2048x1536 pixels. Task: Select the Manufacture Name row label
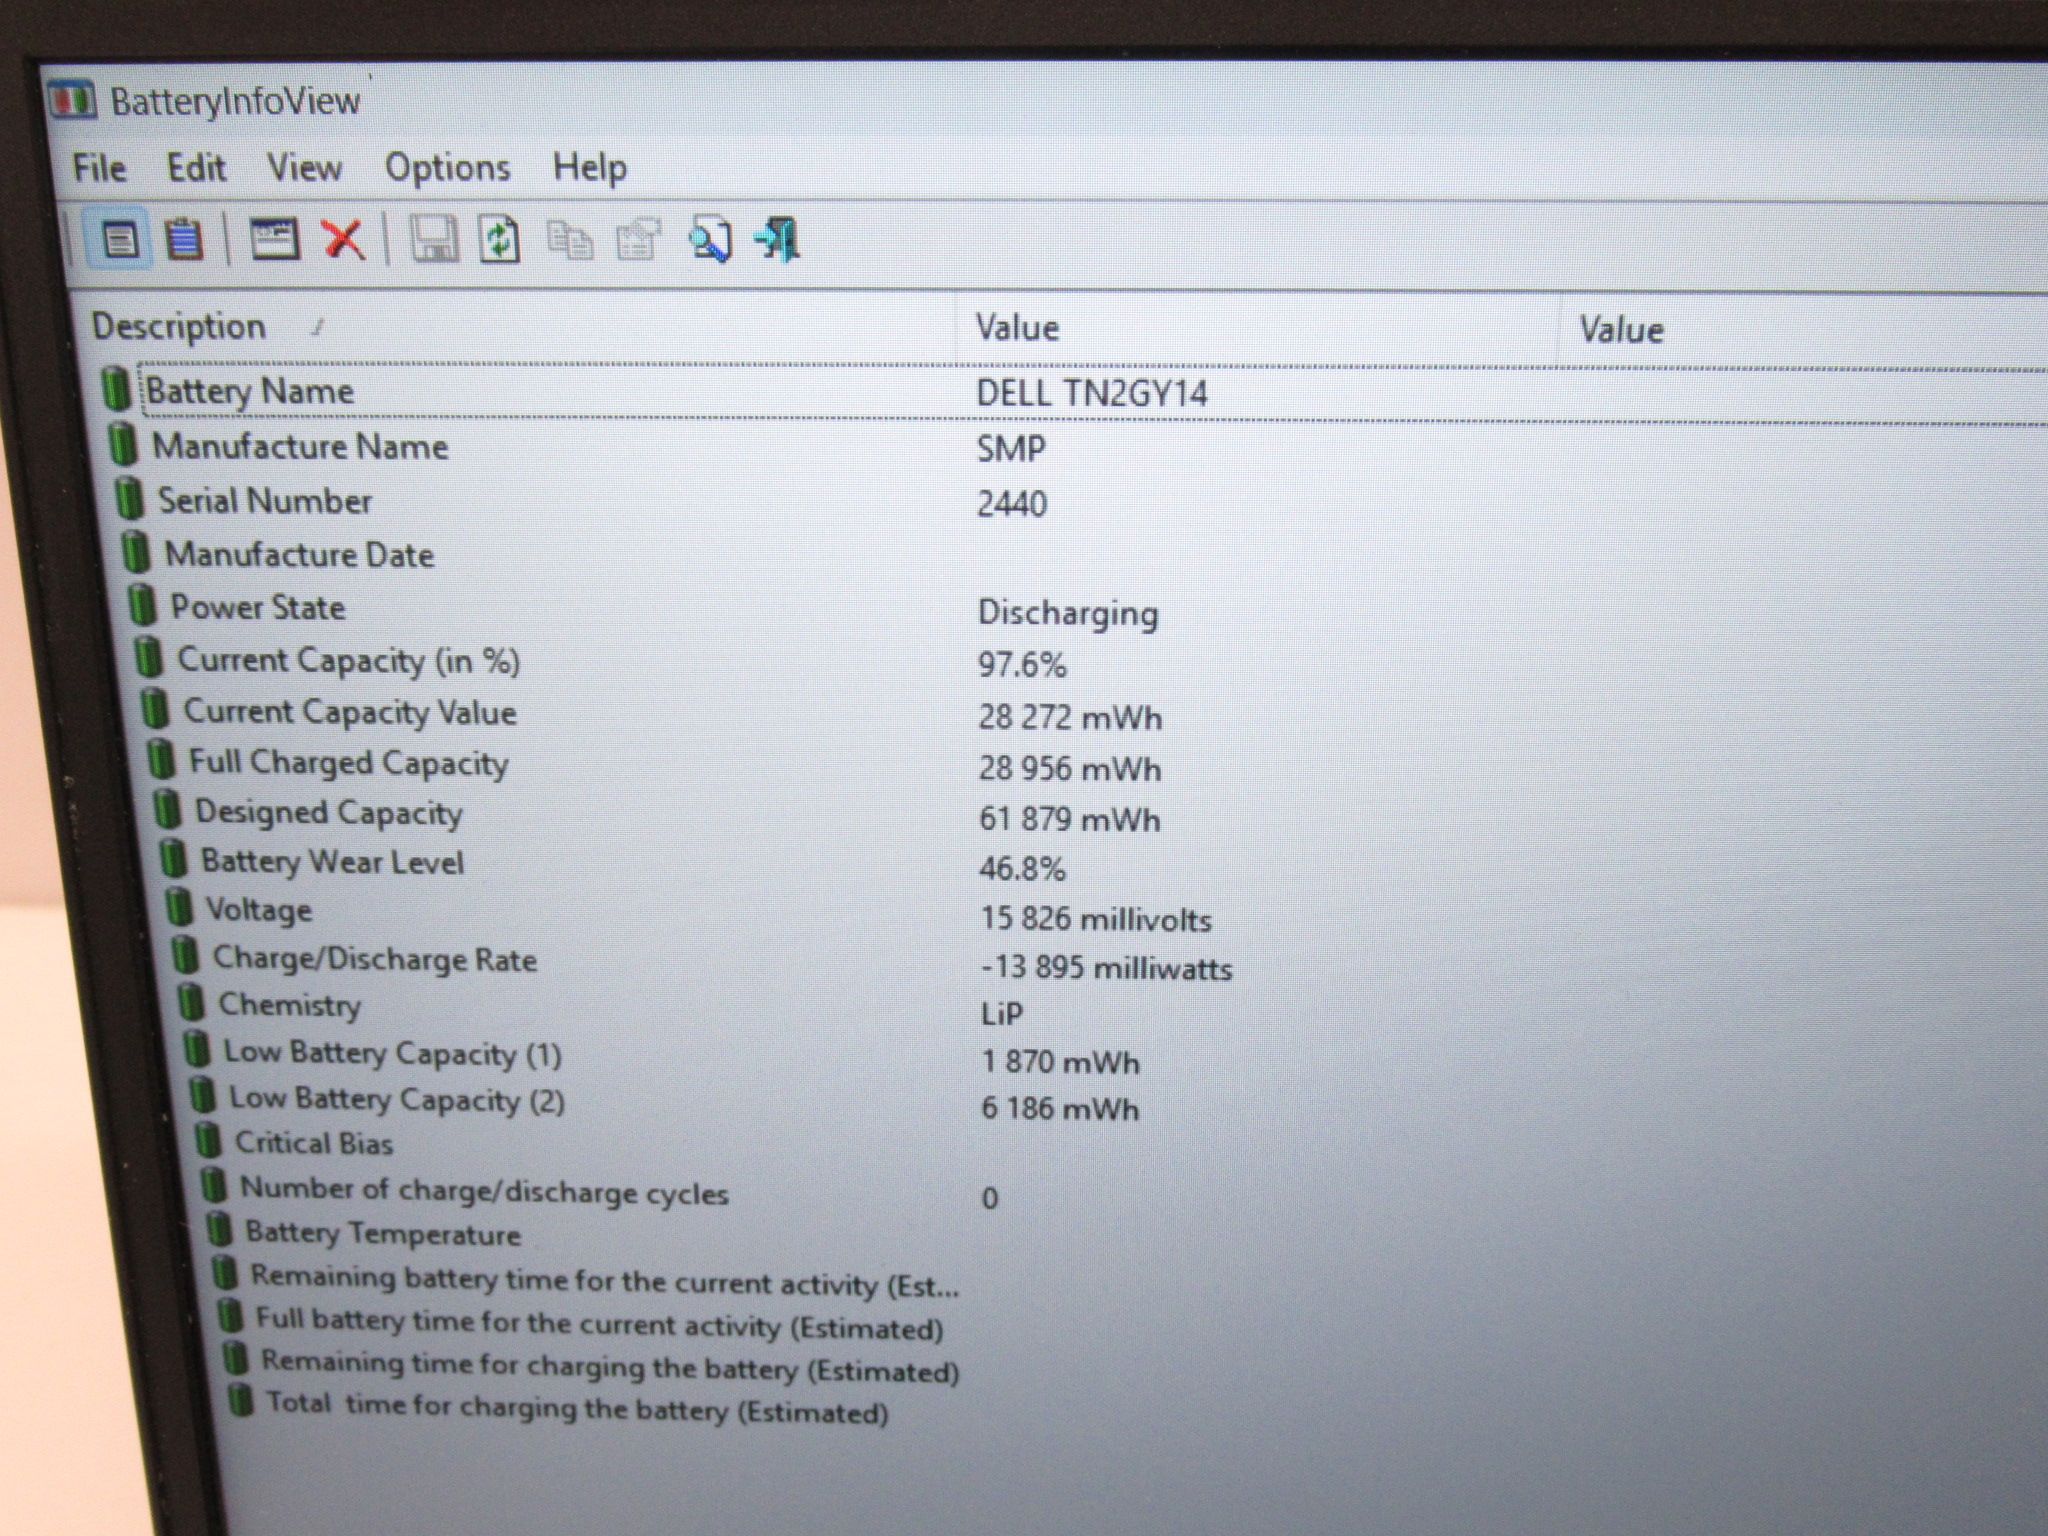(x=300, y=446)
